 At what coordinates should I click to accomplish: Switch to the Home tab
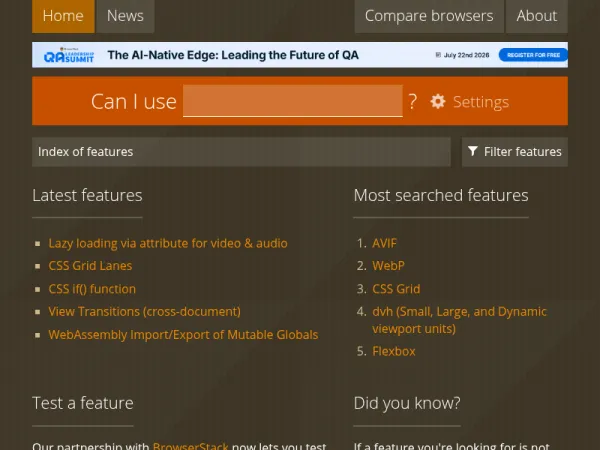point(63,16)
